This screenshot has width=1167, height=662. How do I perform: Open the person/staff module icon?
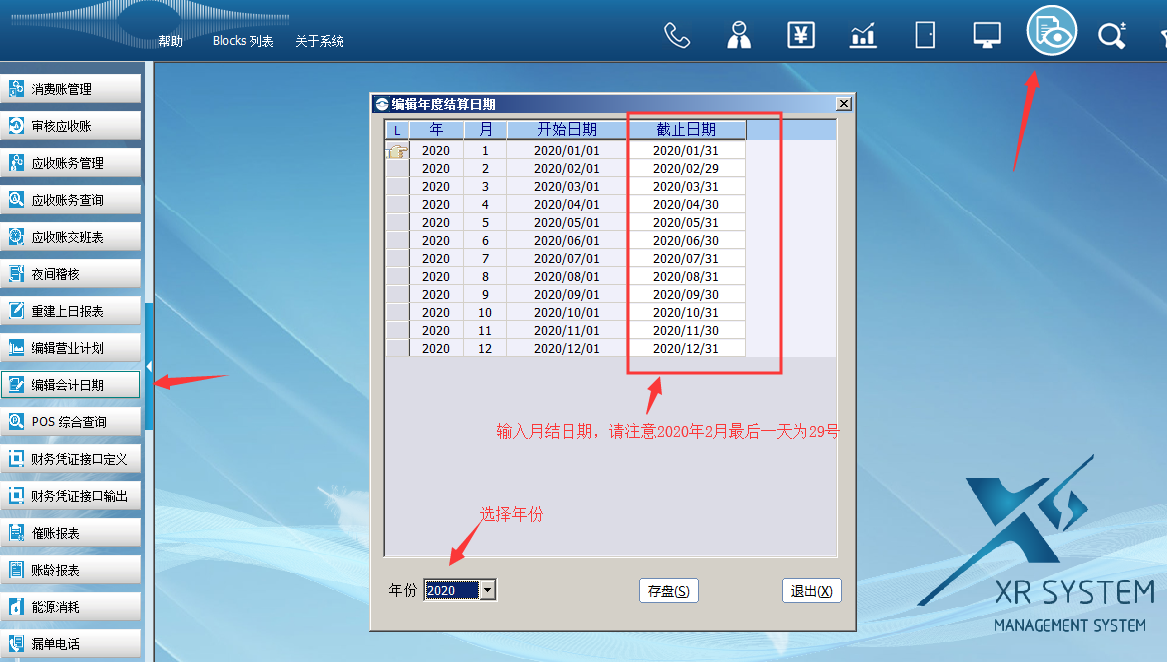(x=739, y=35)
